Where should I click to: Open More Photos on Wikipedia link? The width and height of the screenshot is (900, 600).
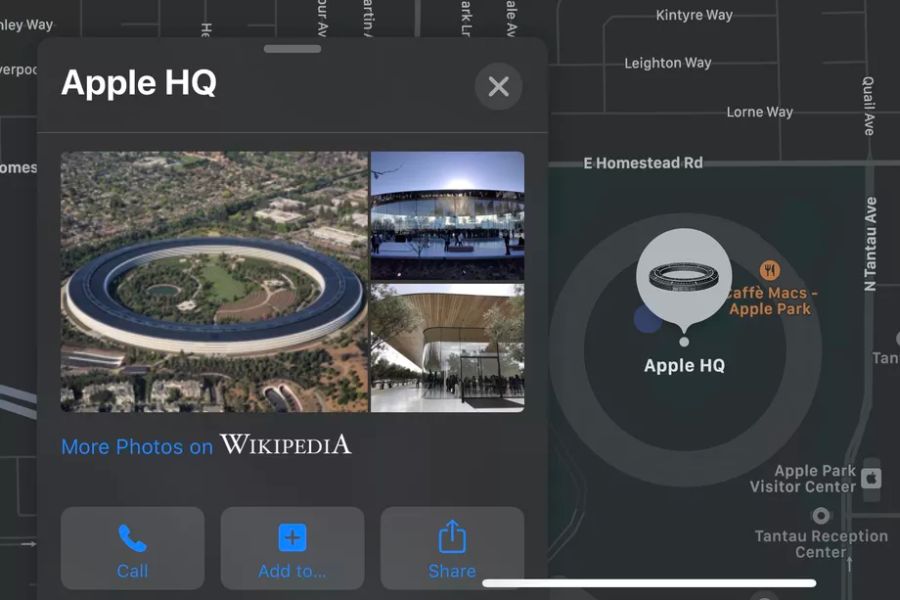(206, 446)
